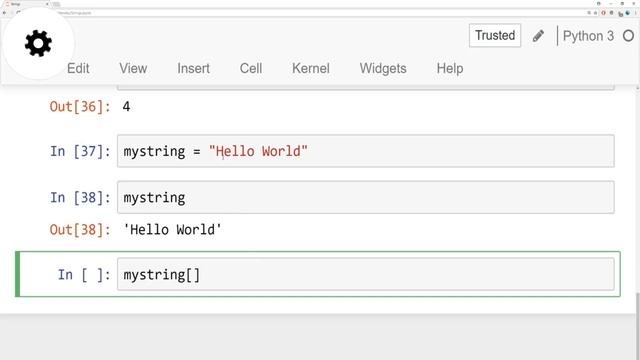Open the Edit menu
This screenshot has width=640, height=360.
pos(78,68)
